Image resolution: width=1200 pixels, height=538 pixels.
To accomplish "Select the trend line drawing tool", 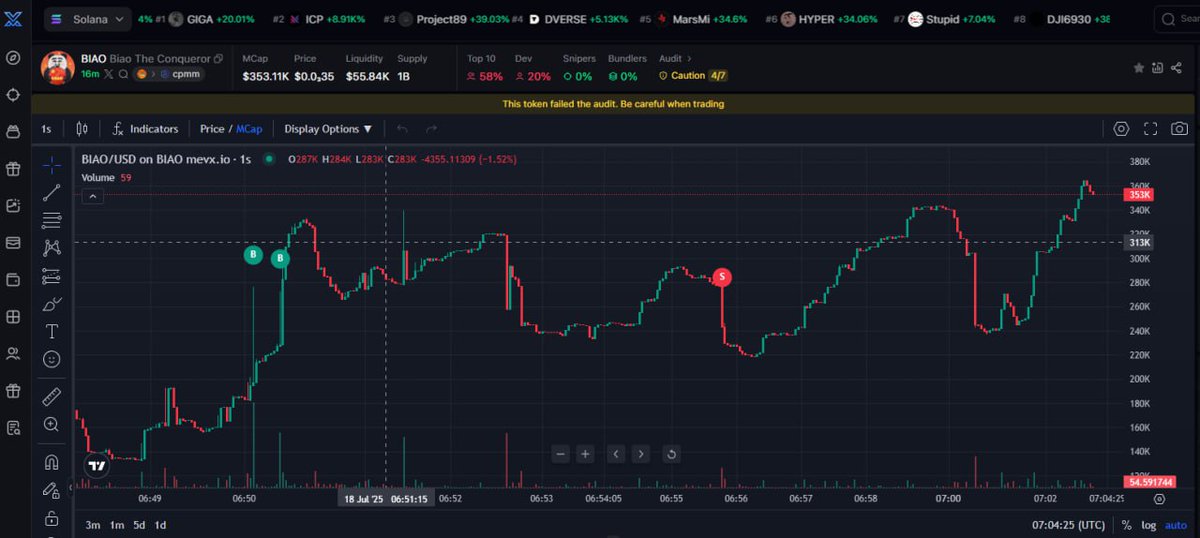I will point(52,193).
